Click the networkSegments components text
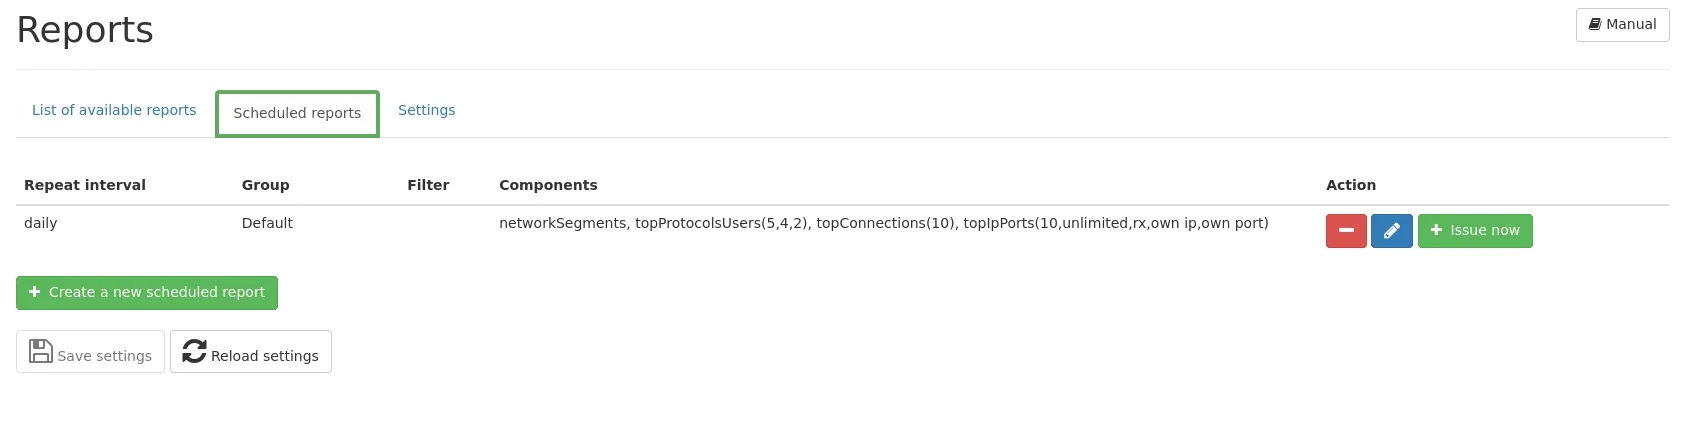 click(x=562, y=223)
